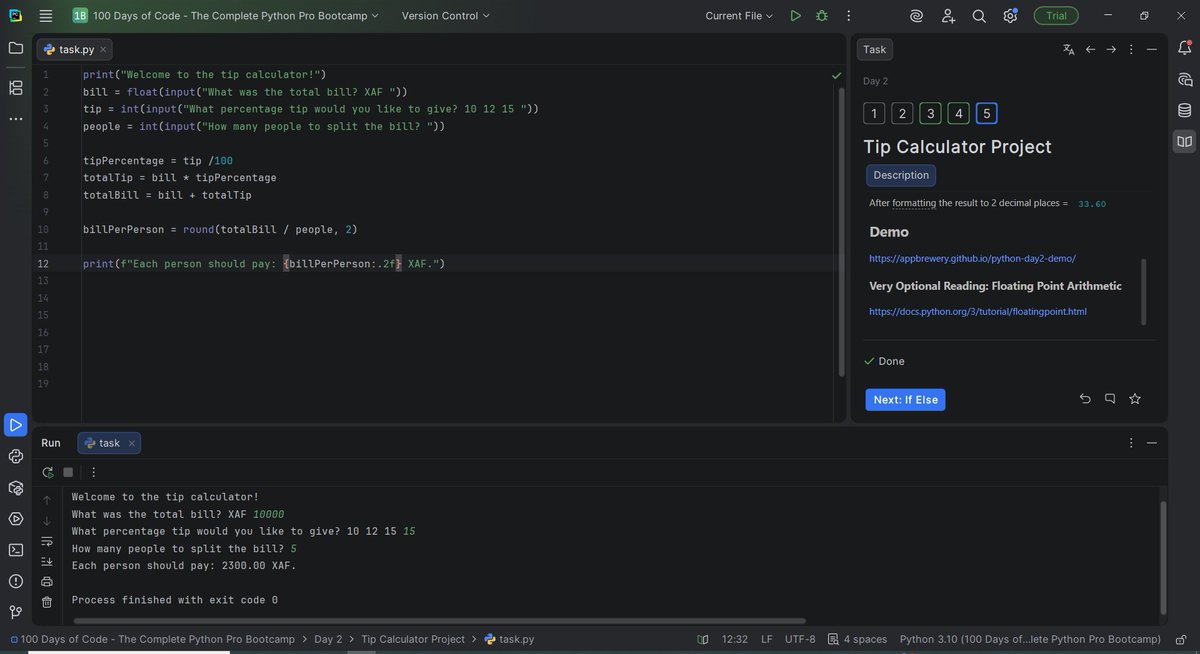The image size is (1200, 654).
Task: Go to previous task arrow
Action: tap(1091, 49)
